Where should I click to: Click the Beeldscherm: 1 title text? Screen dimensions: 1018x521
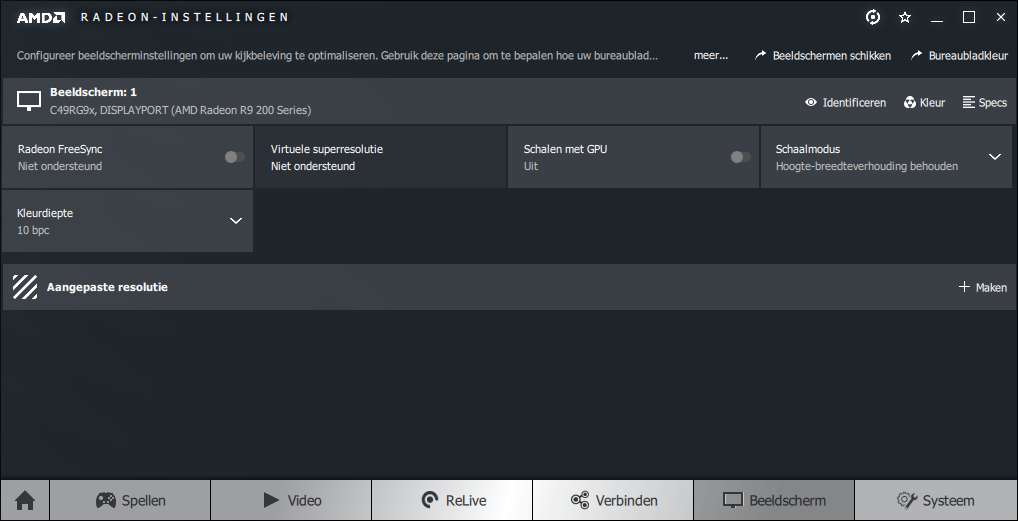(x=93, y=92)
